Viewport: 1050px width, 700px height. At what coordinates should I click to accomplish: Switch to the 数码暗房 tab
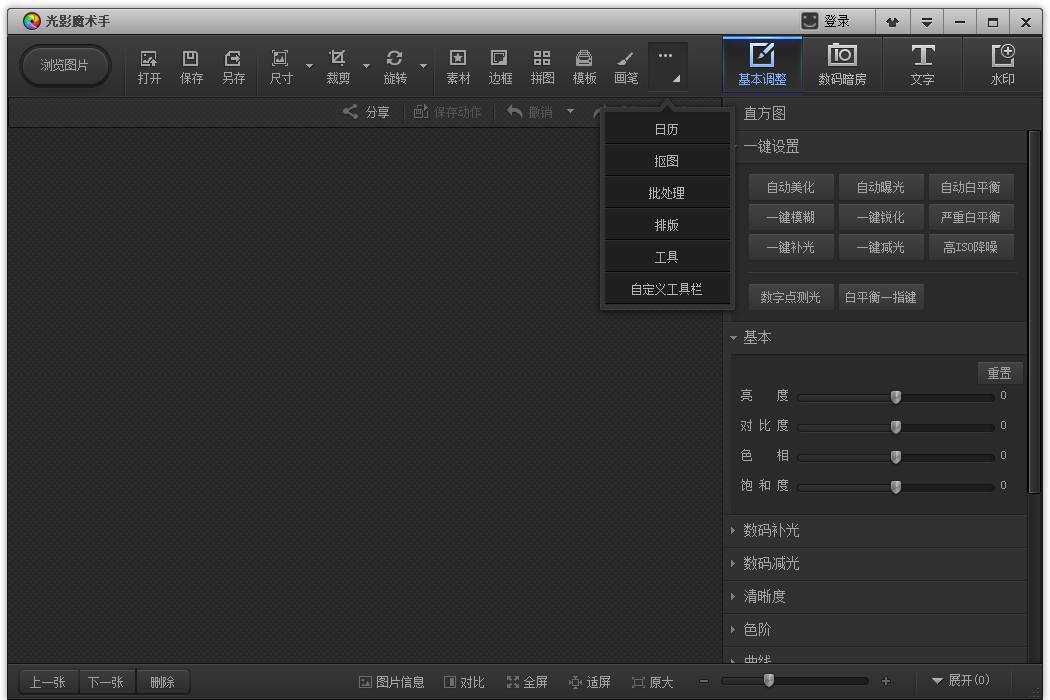click(x=842, y=66)
